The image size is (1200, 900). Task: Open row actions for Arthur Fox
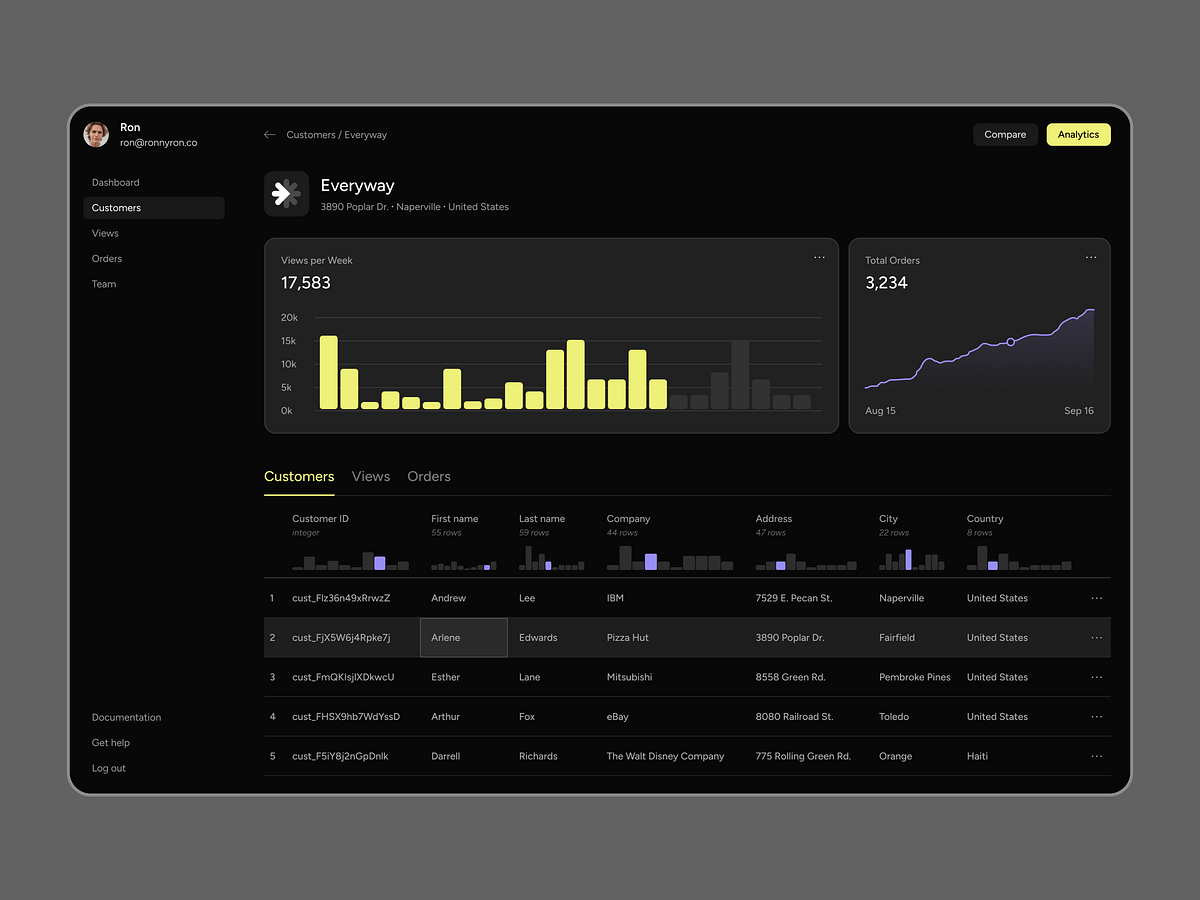click(1096, 717)
